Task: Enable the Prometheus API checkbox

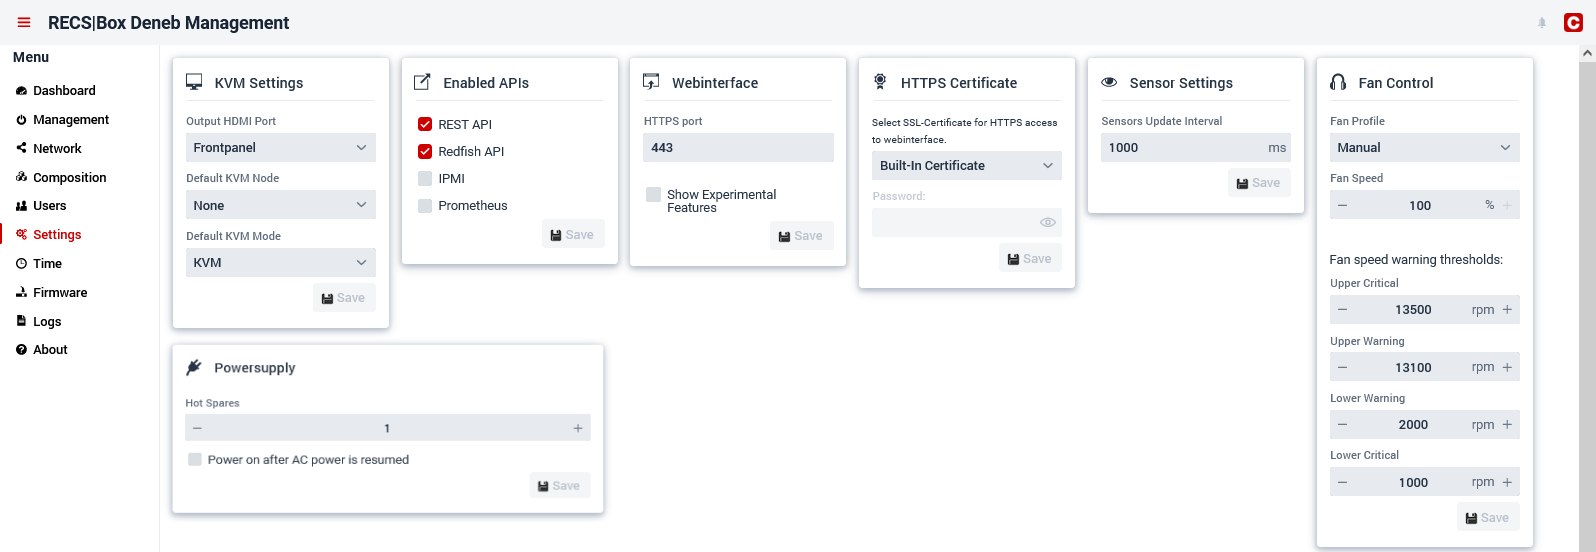Action: pyautogui.click(x=425, y=205)
